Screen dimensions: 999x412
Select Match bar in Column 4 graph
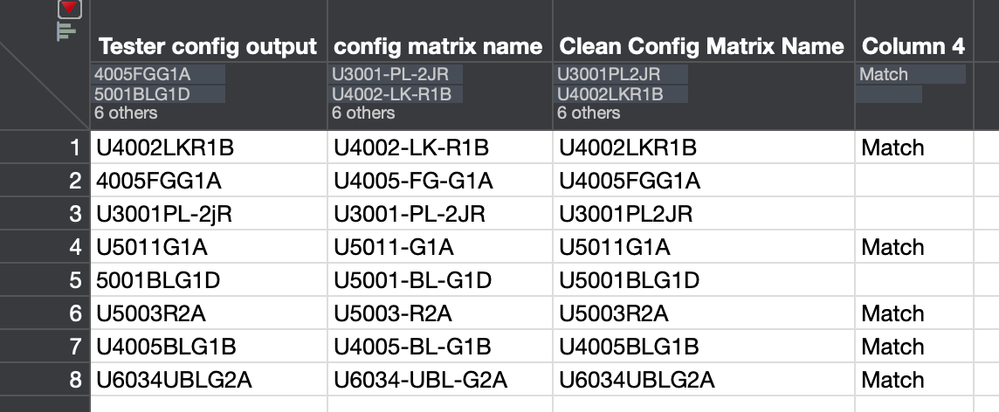[912, 74]
